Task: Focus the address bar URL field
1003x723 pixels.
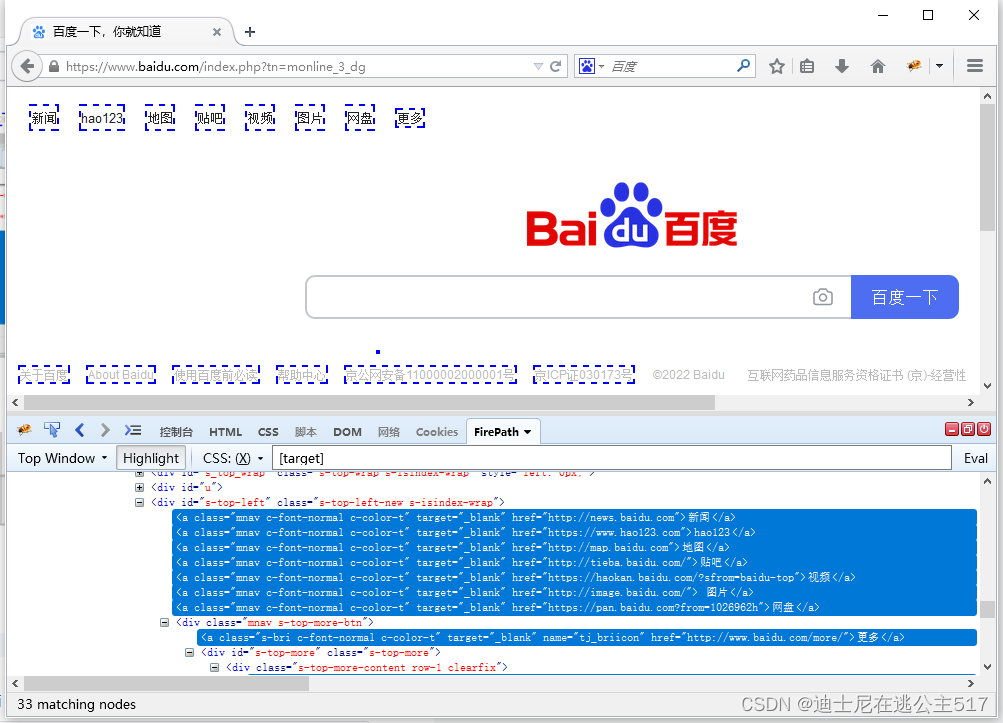Action: (296, 67)
